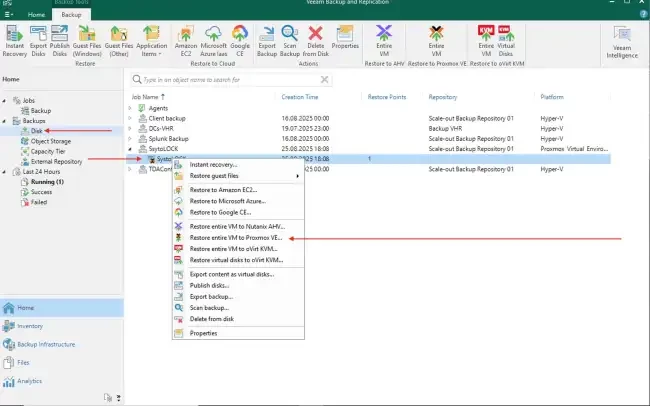Sort by Platform column header
650x406 pixels.
pyautogui.click(x=552, y=97)
